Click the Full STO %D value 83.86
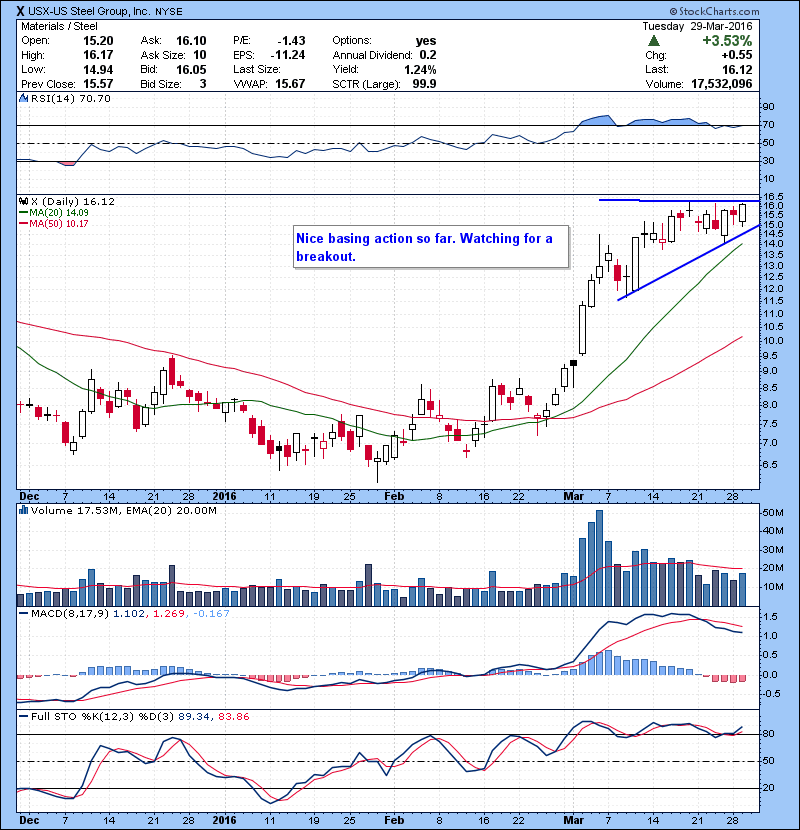 click(x=233, y=717)
